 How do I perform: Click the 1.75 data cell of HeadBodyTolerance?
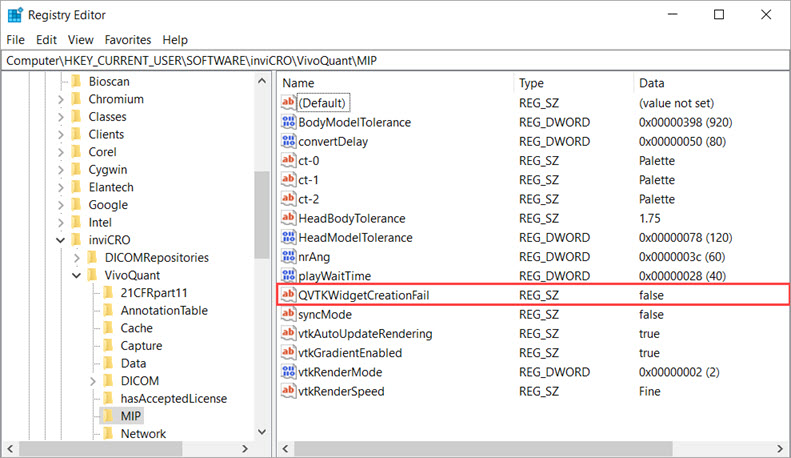(650, 218)
